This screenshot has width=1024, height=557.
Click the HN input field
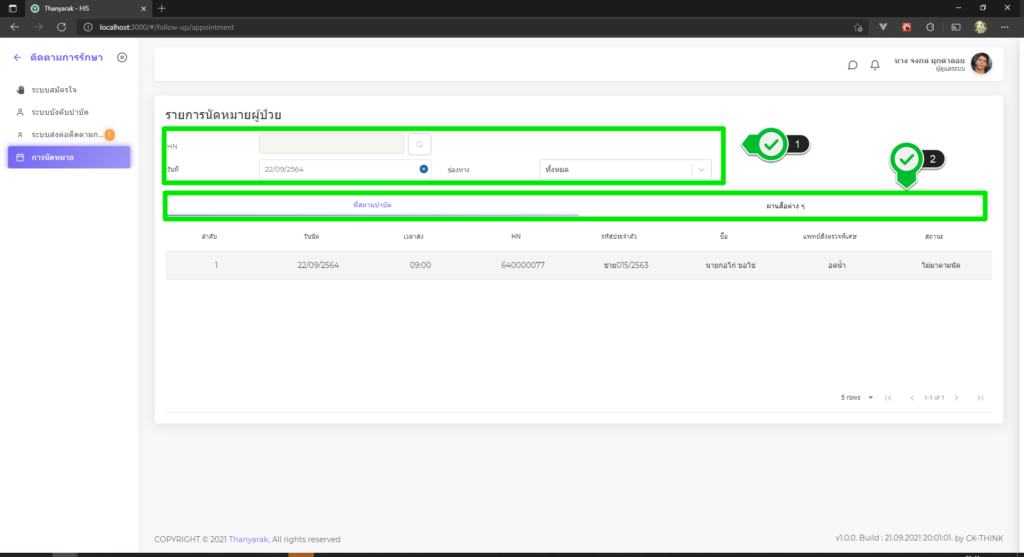pos(331,145)
